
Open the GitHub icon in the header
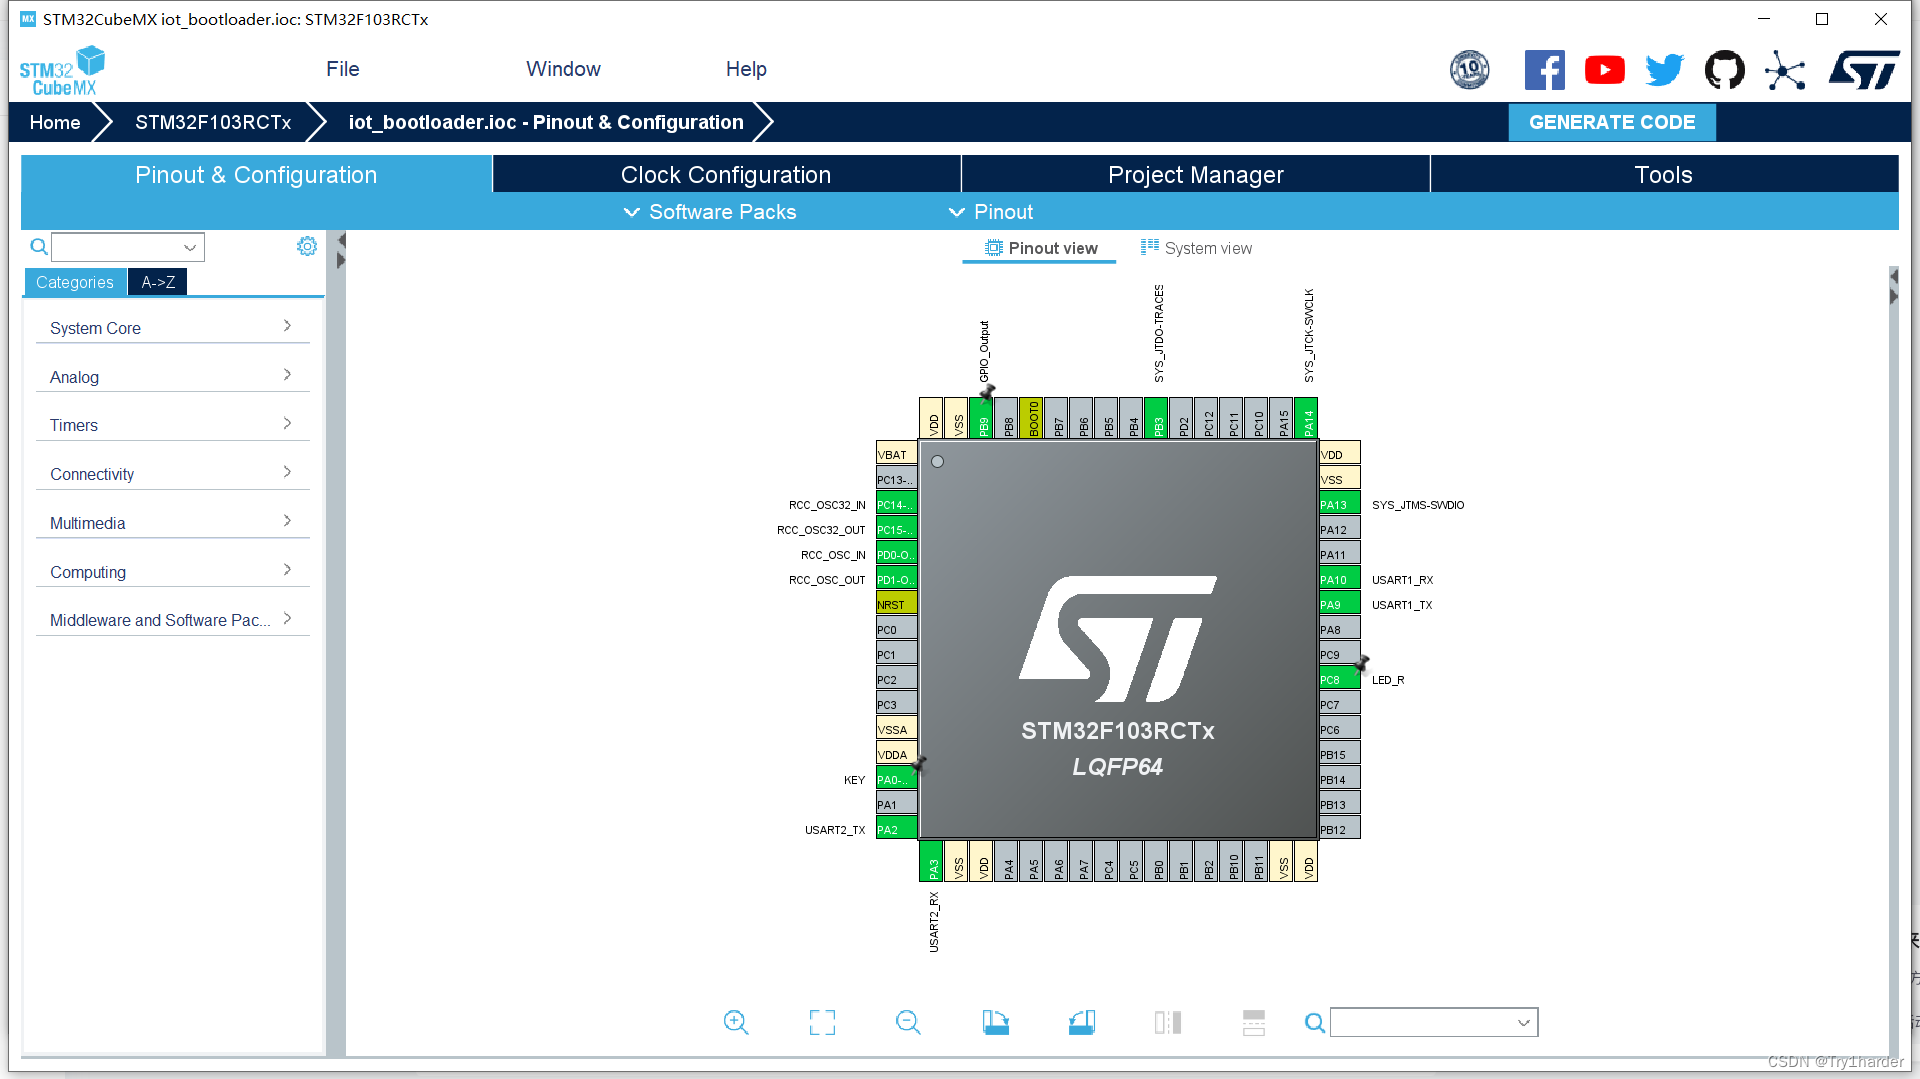(1724, 70)
